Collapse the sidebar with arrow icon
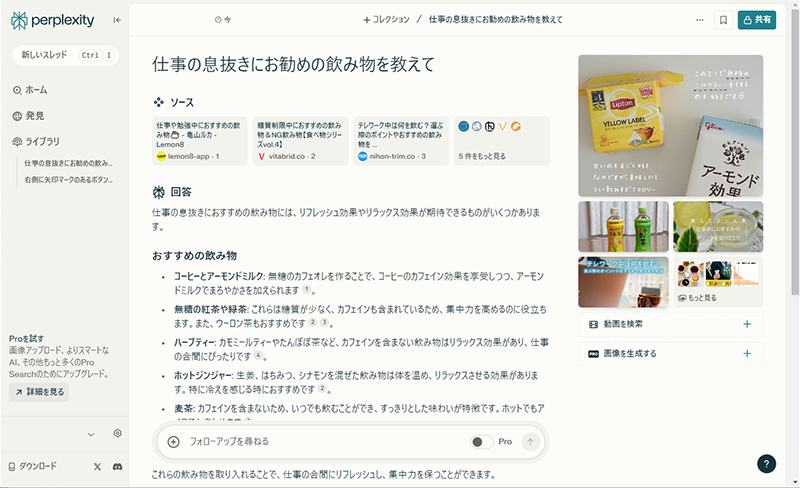 pos(117,20)
